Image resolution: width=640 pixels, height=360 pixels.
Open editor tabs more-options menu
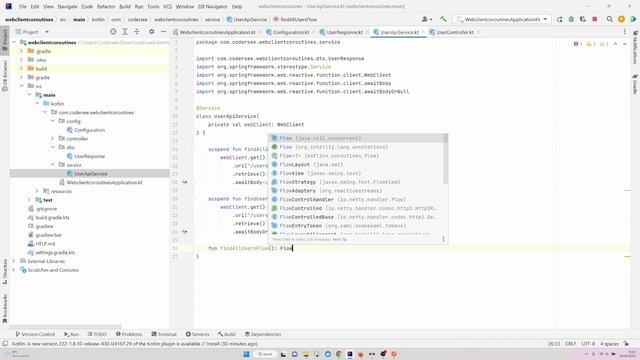[624, 31]
